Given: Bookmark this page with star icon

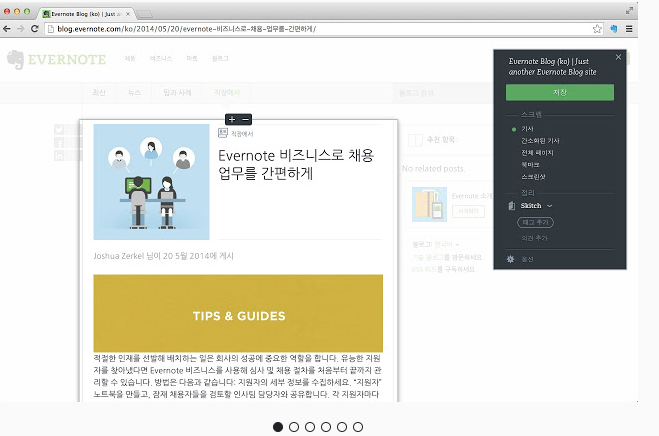Looking at the screenshot, I should 597,29.
